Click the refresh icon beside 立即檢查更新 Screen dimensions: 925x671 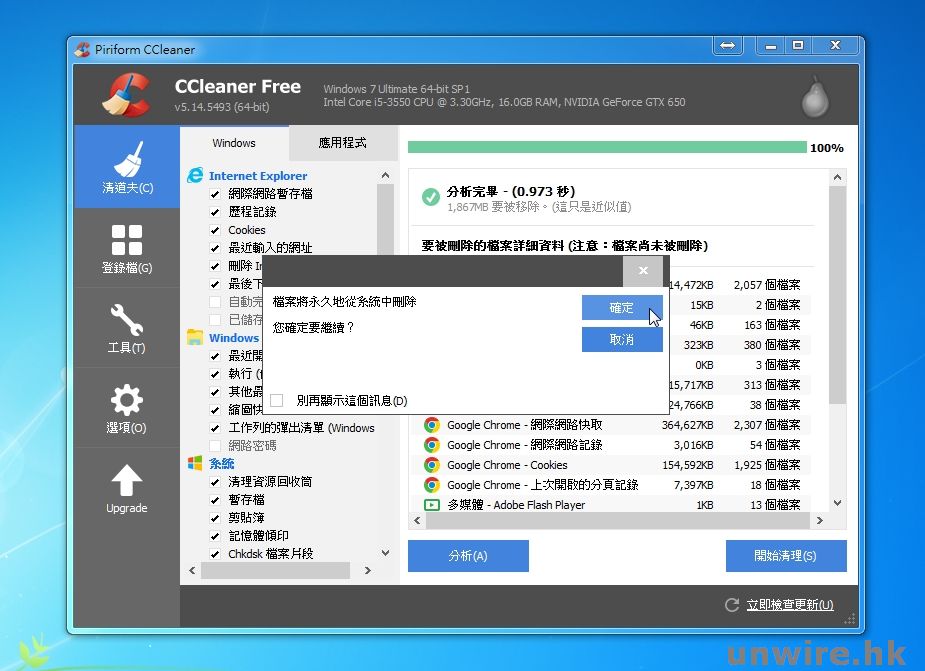732,605
